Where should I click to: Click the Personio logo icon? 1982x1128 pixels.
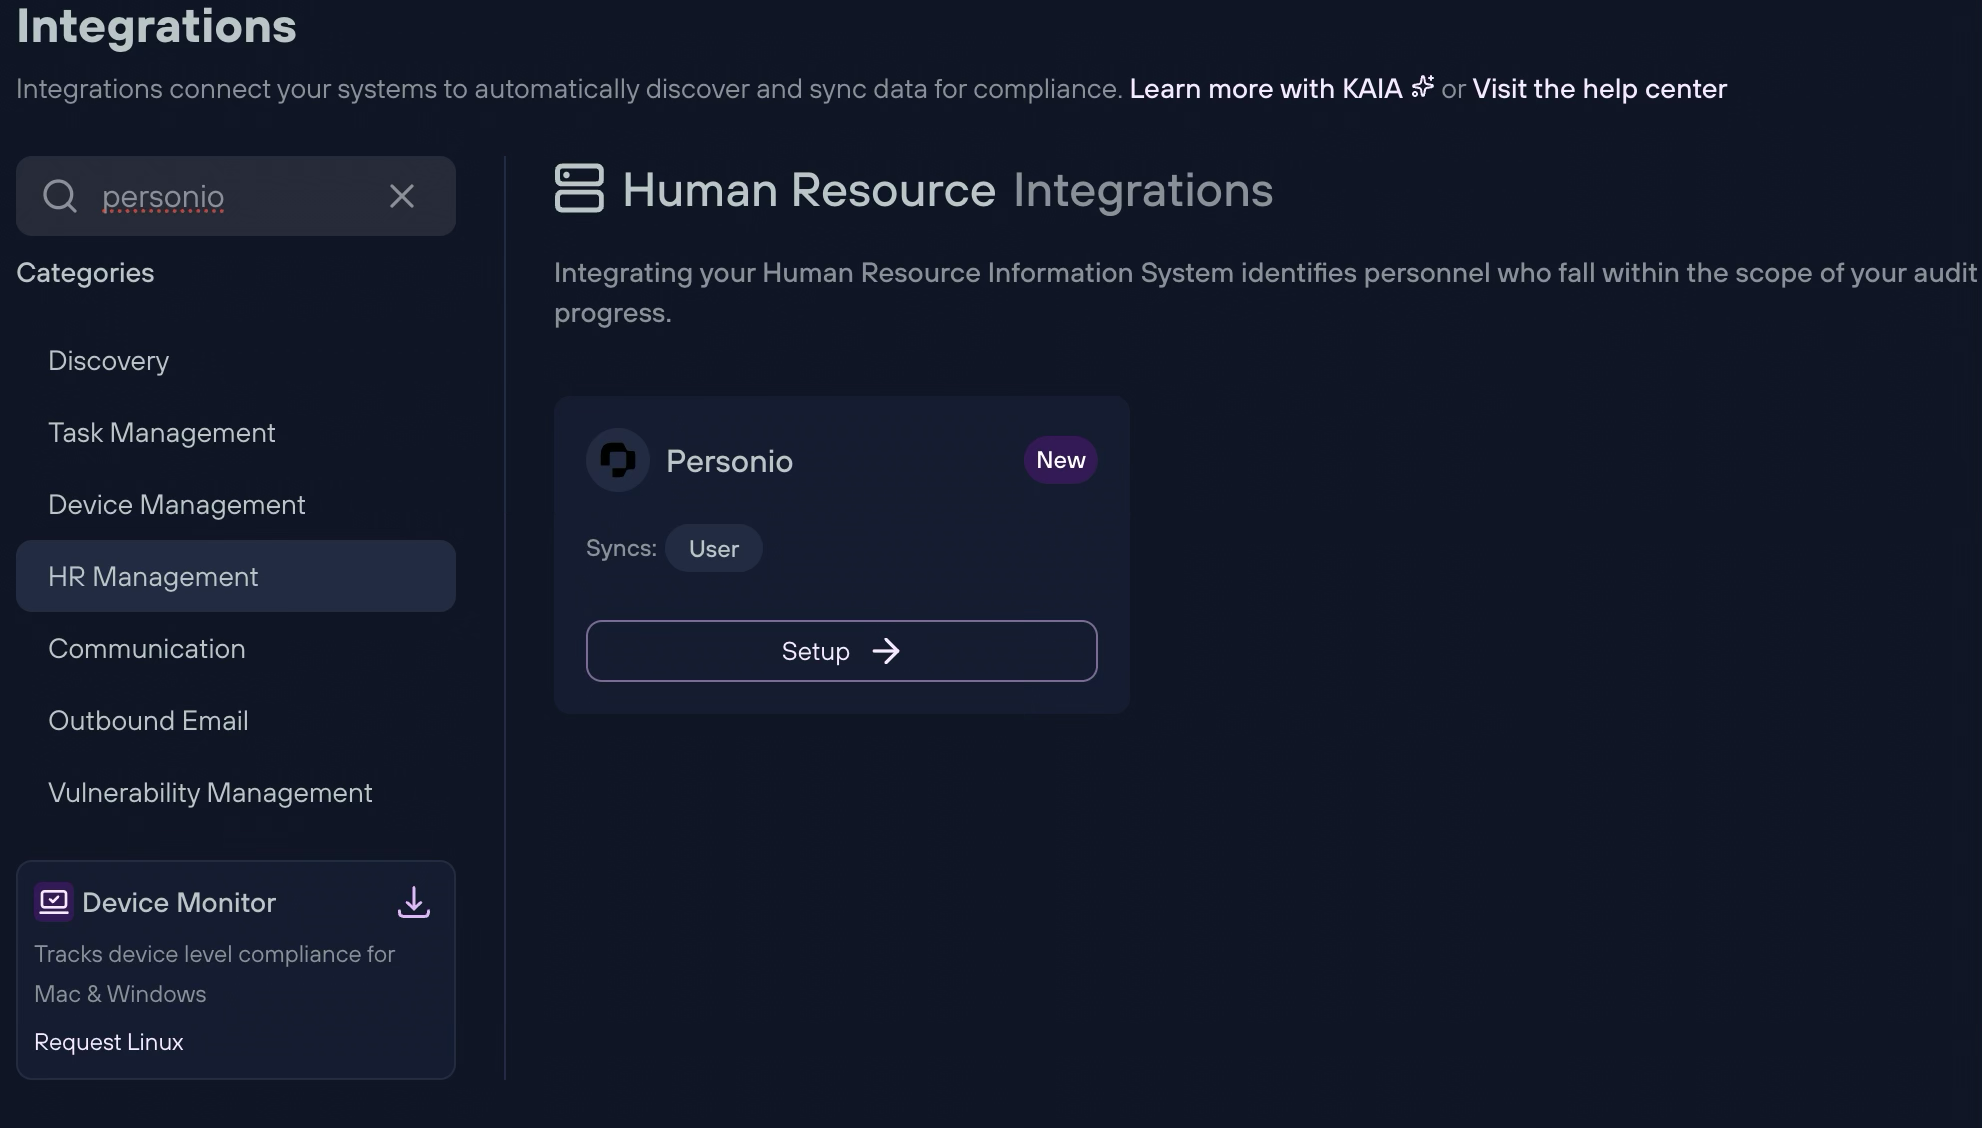click(x=618, y=460)
